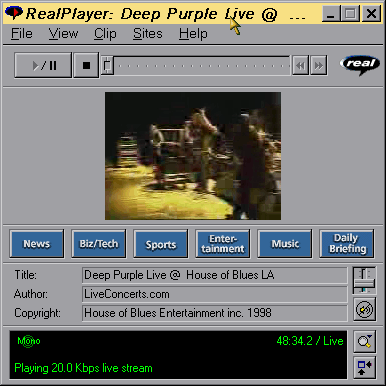Click the magnifier zoom icon

pyautogui.click(x=364, y=341)
